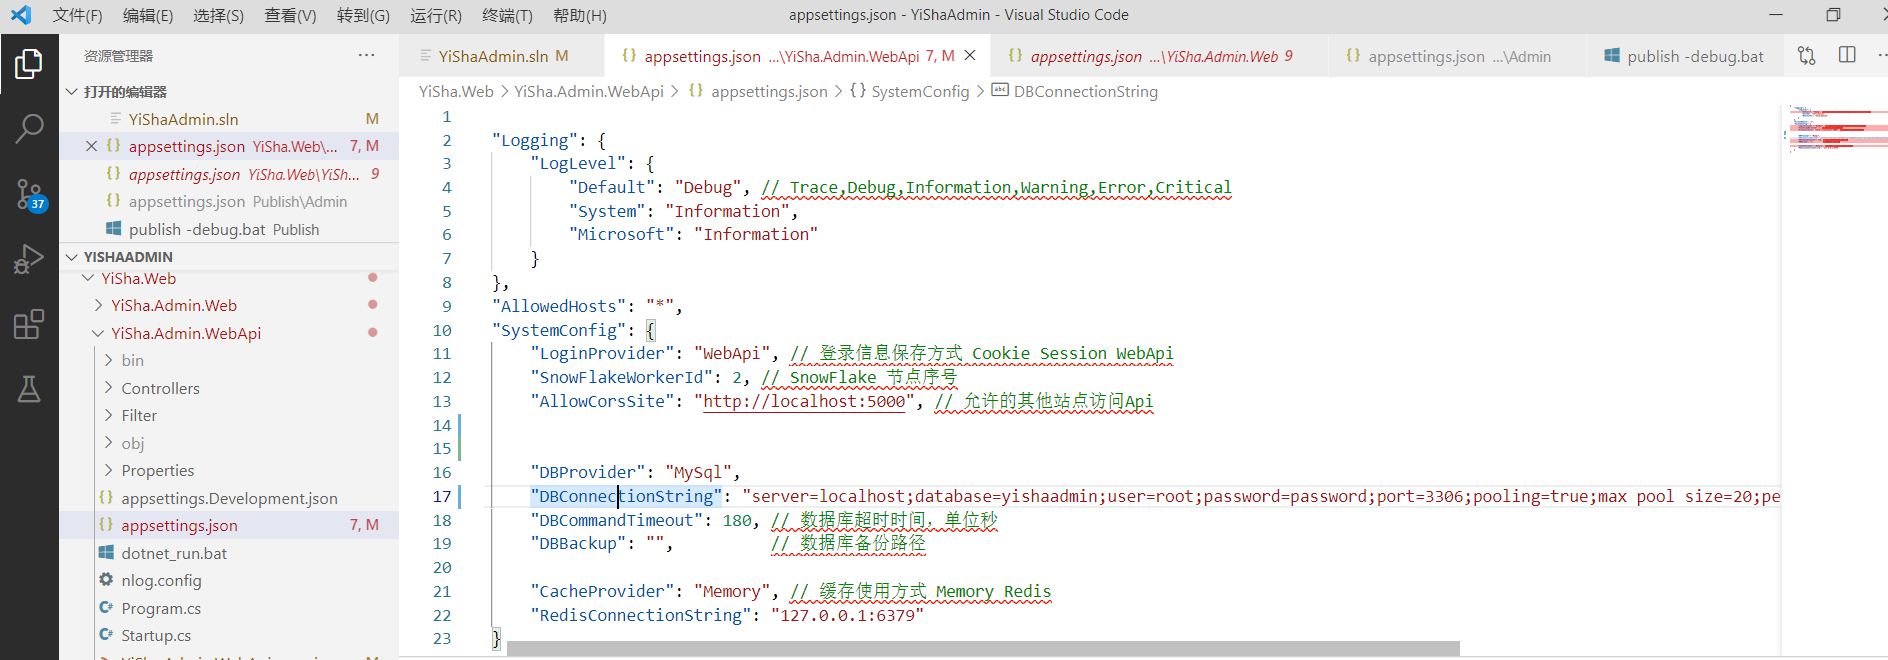Click the compare changes icon in editor toolbar

click(1806, 56)
